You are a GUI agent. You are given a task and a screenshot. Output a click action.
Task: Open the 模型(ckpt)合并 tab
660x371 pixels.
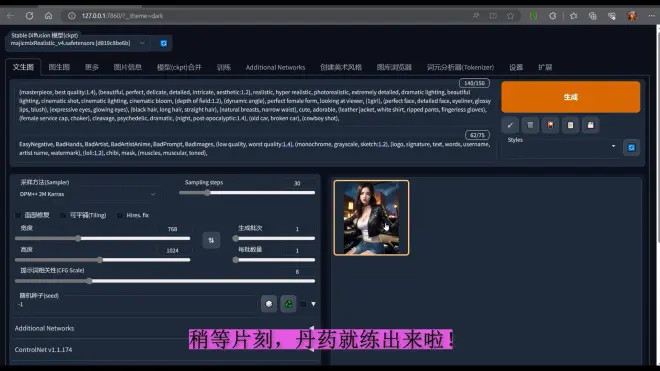(179, 67)
